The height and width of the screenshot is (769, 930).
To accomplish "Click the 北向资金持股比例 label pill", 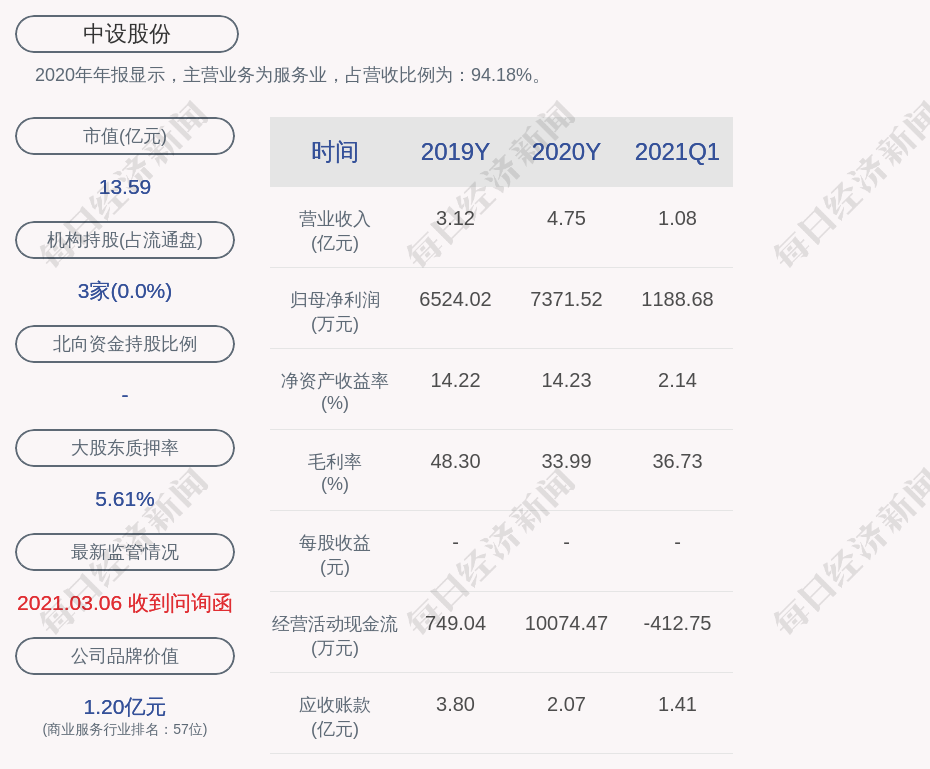I will click(x=125, y=344).
